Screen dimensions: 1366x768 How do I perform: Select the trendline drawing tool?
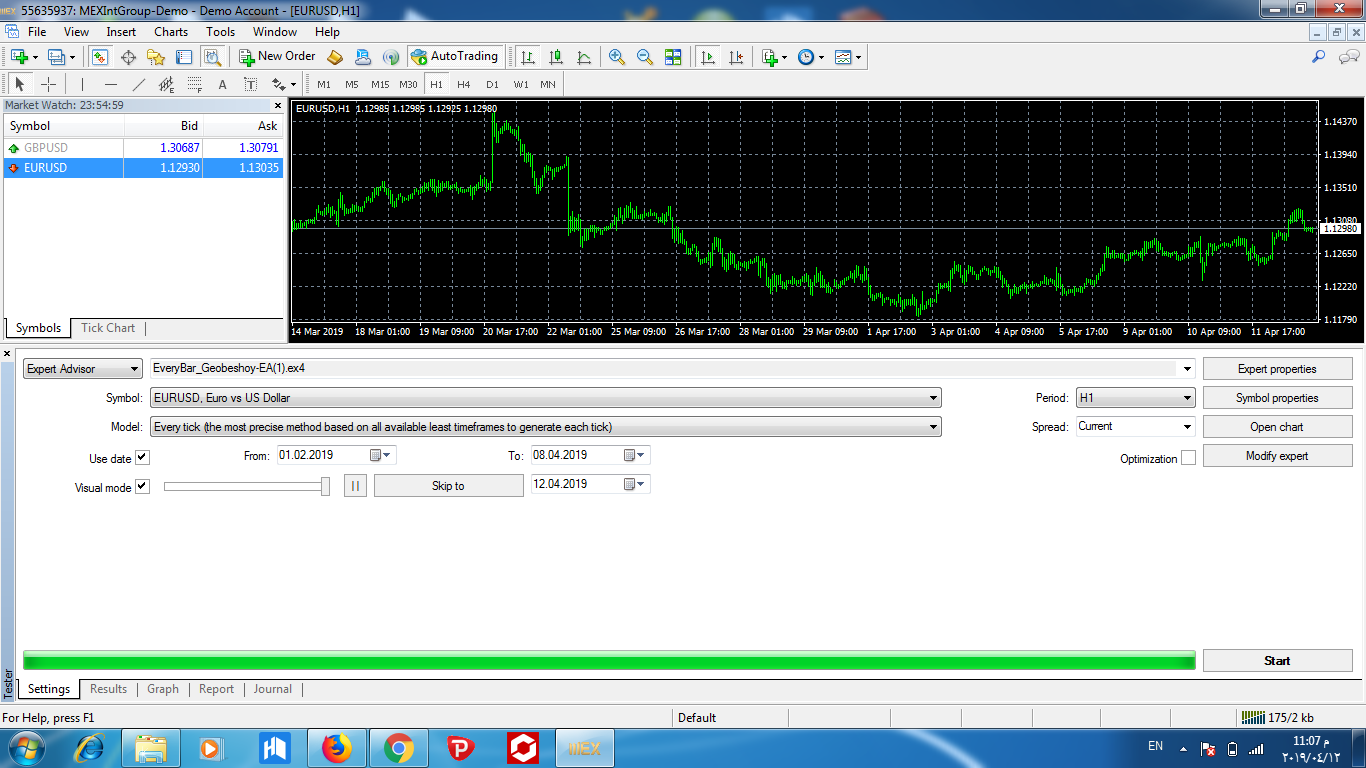[139, 84]
